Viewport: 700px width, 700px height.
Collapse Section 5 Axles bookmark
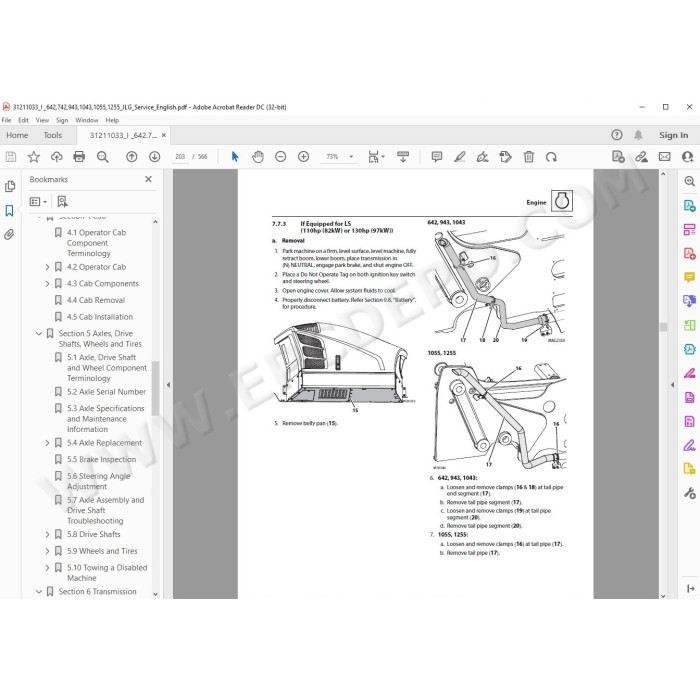(39, 333)
